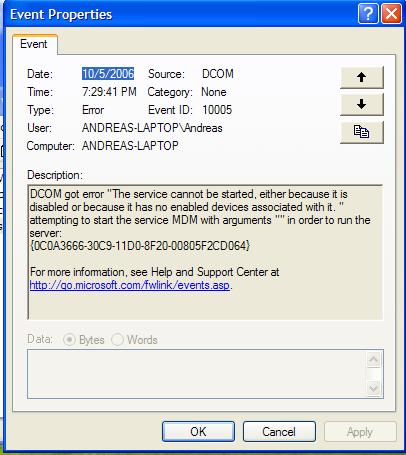Confirm with the OK button
406x455 pixels.
point(198,432)
